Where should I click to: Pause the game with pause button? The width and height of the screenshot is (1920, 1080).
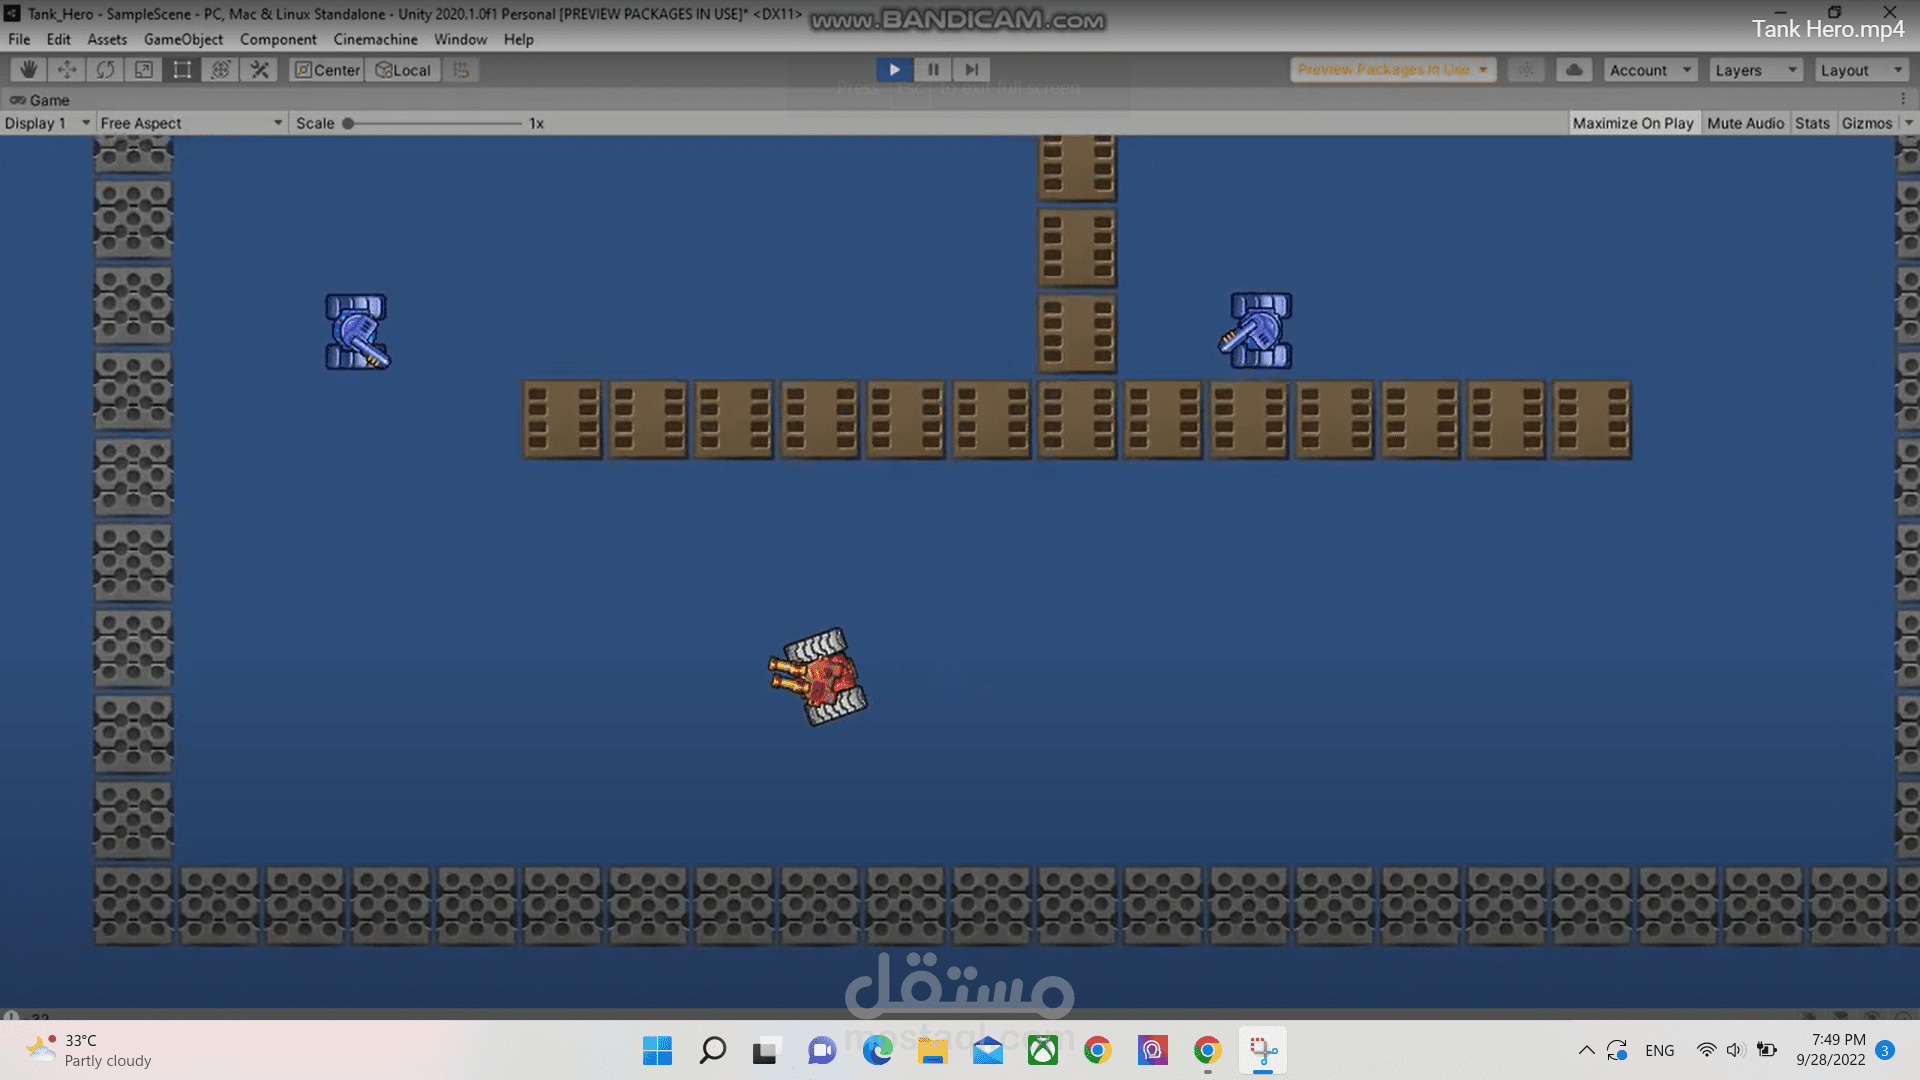(x=933, y=69)
